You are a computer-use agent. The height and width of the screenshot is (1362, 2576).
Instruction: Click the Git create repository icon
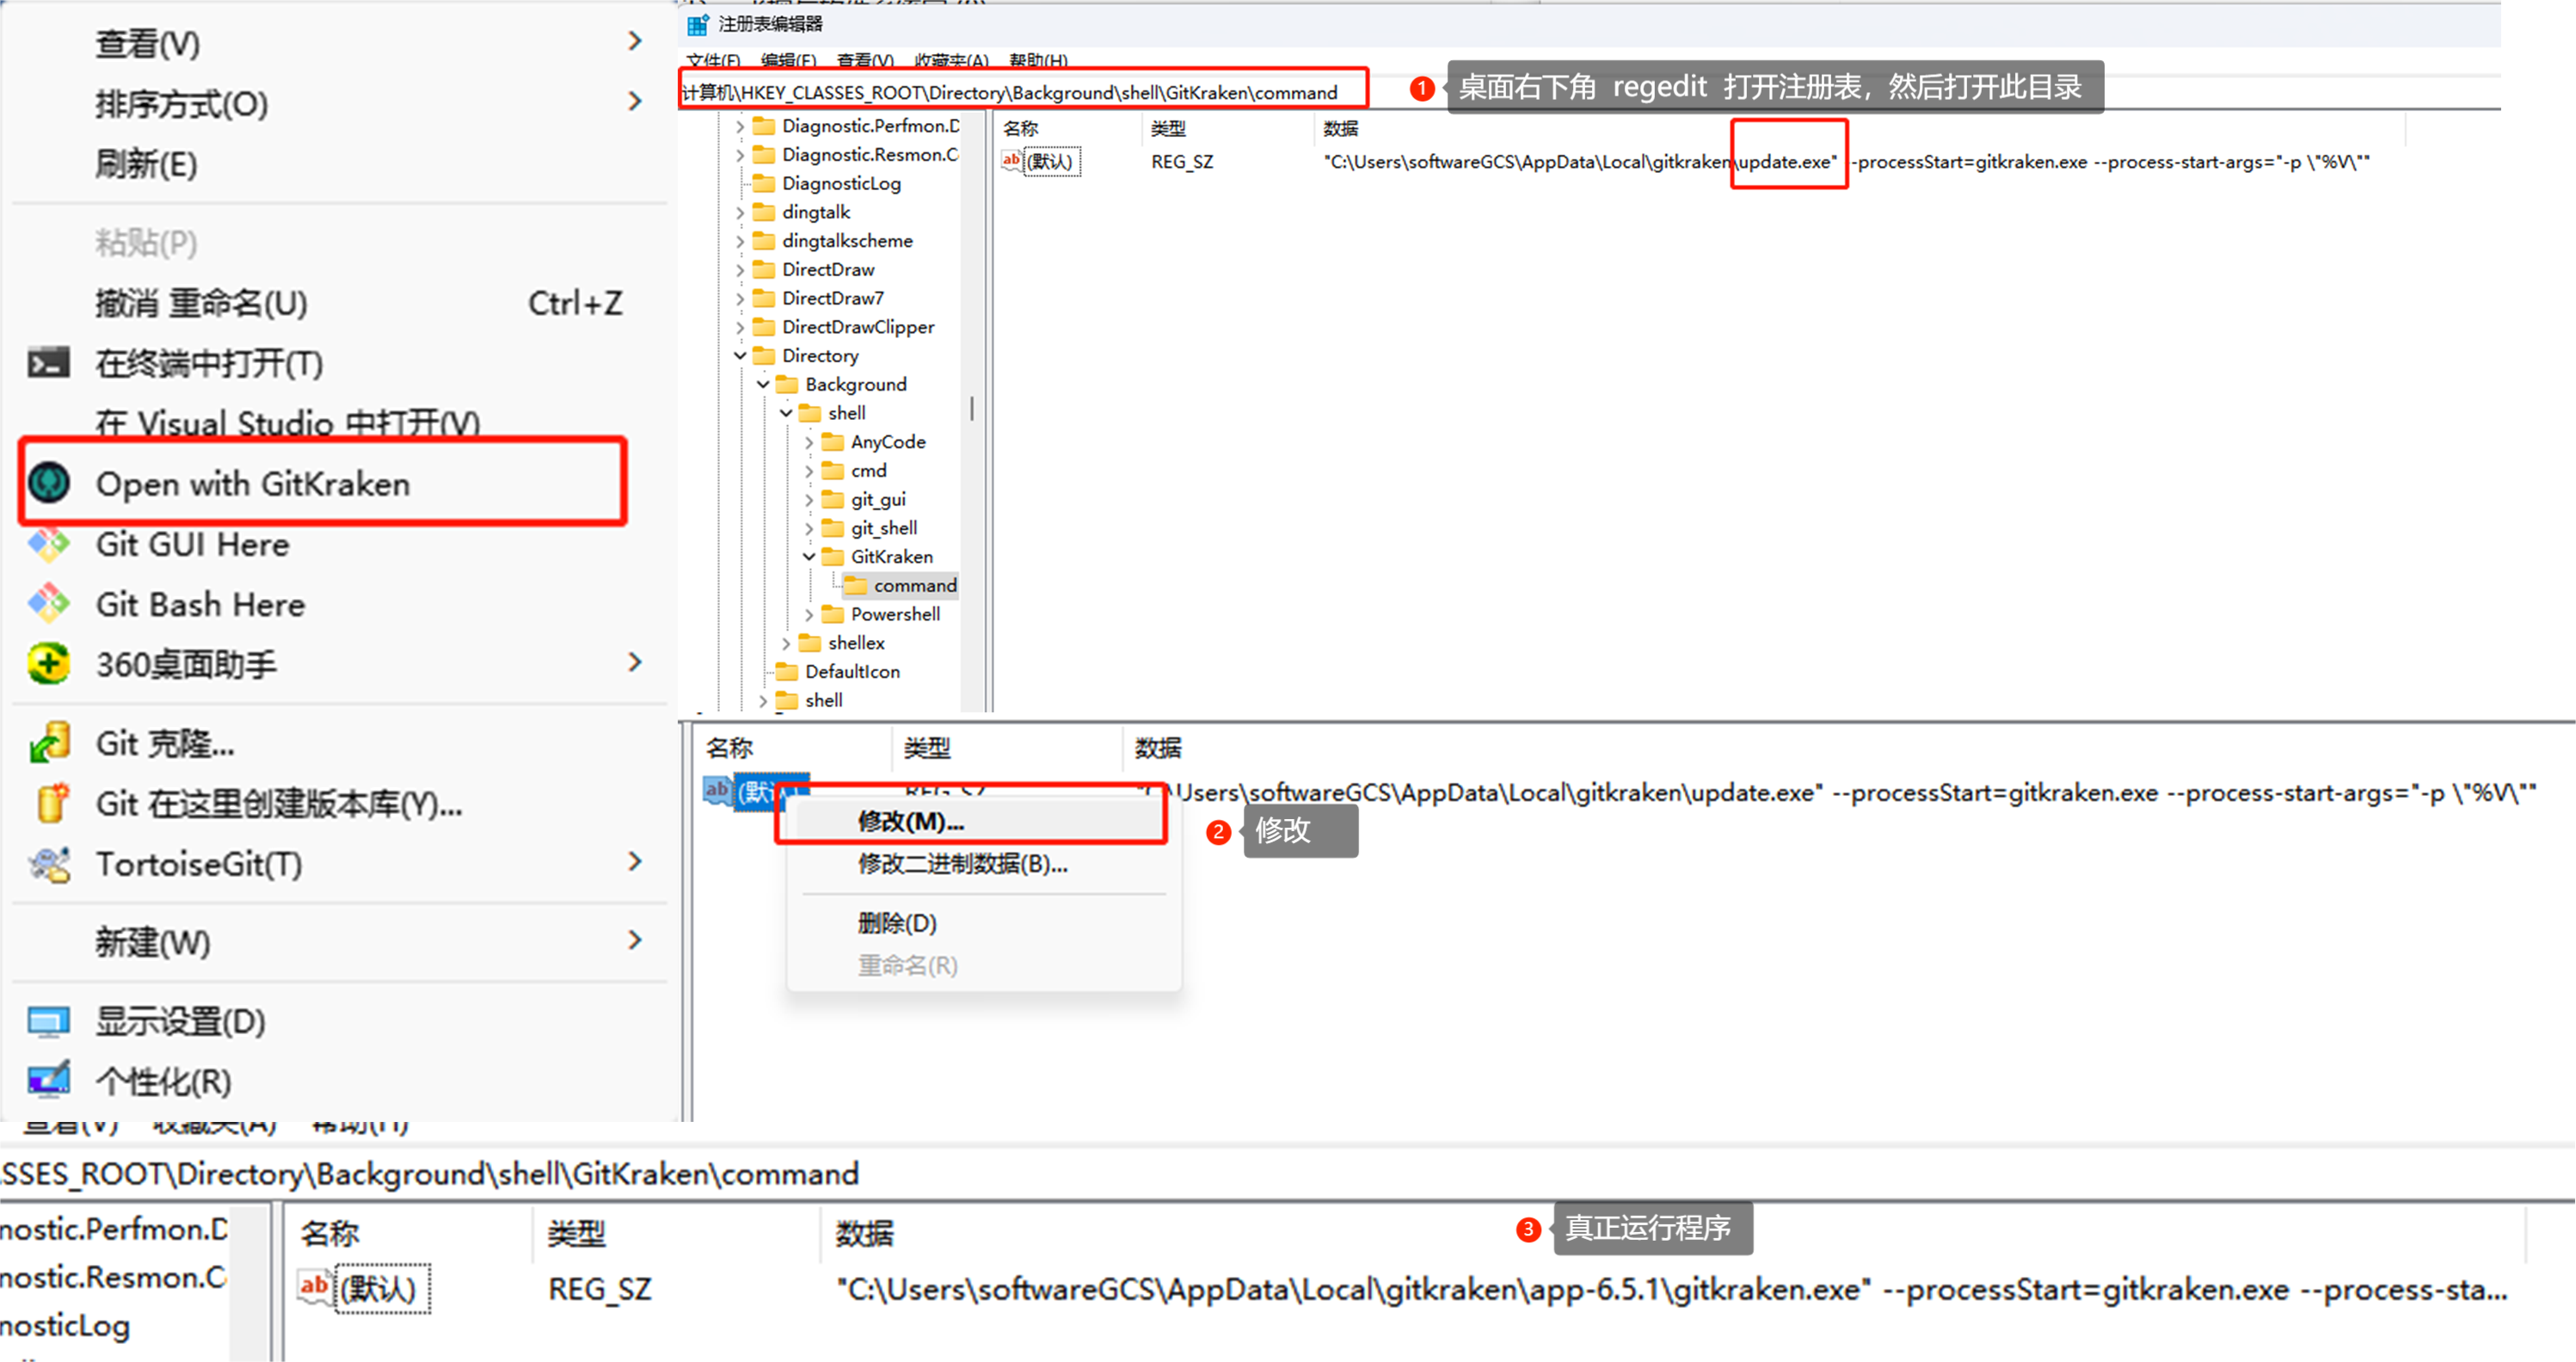[51, 803]
